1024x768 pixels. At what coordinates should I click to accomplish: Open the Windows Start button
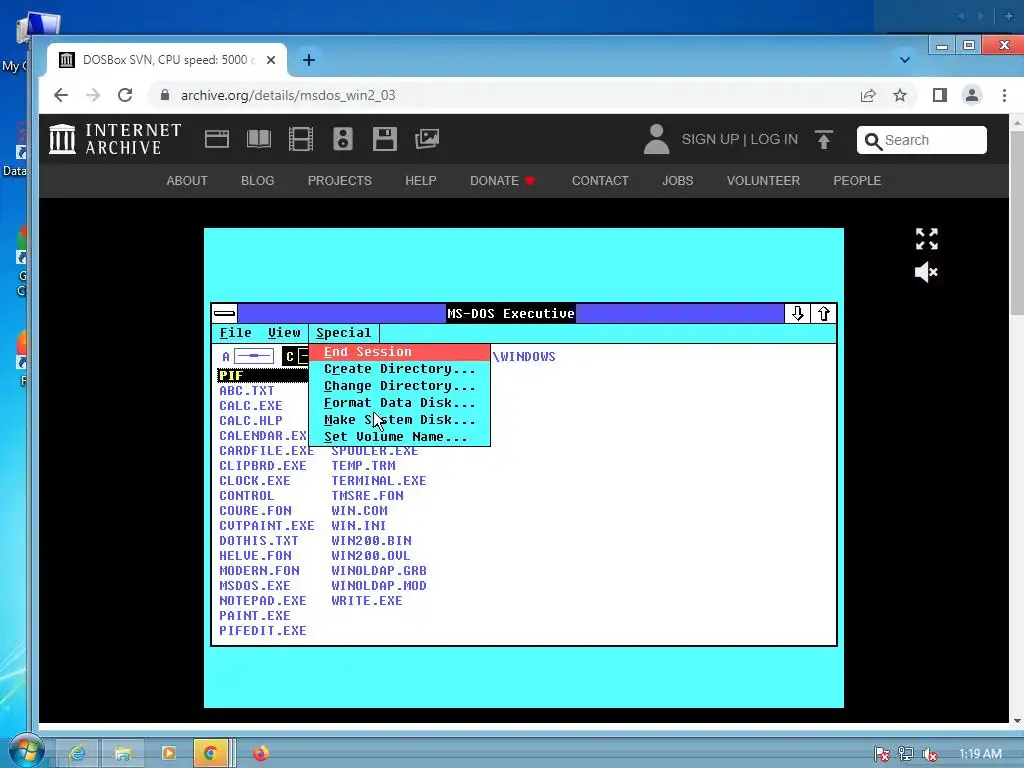click(x=26, y=751)
